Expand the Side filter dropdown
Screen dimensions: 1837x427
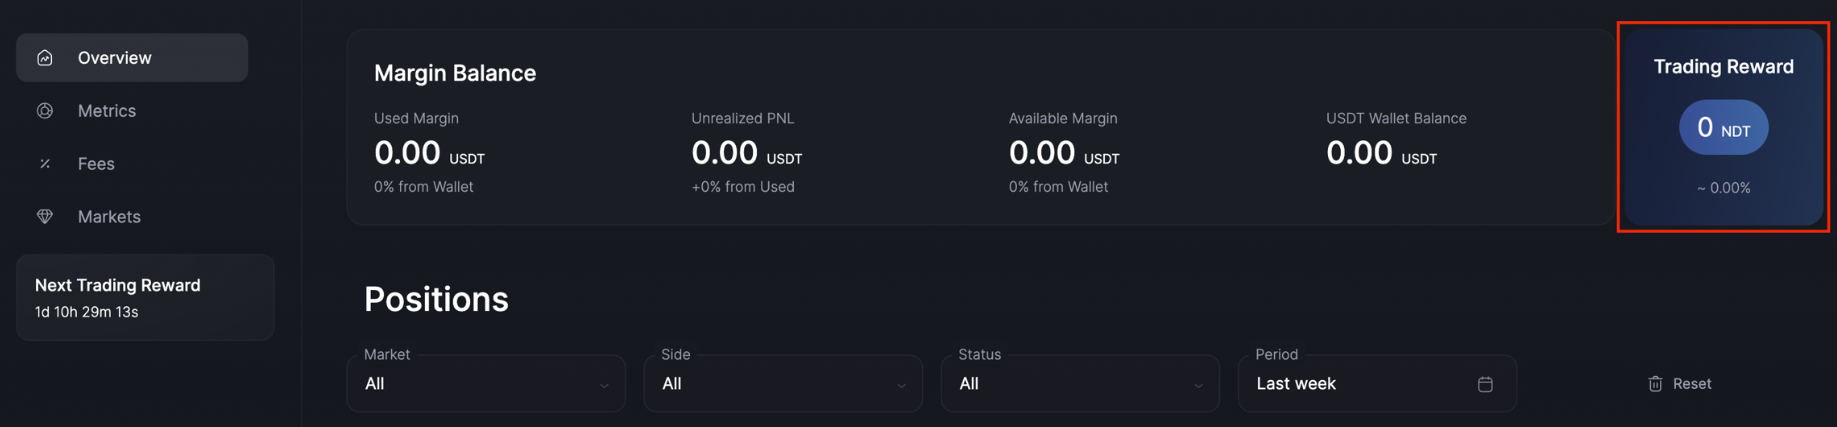783,384
